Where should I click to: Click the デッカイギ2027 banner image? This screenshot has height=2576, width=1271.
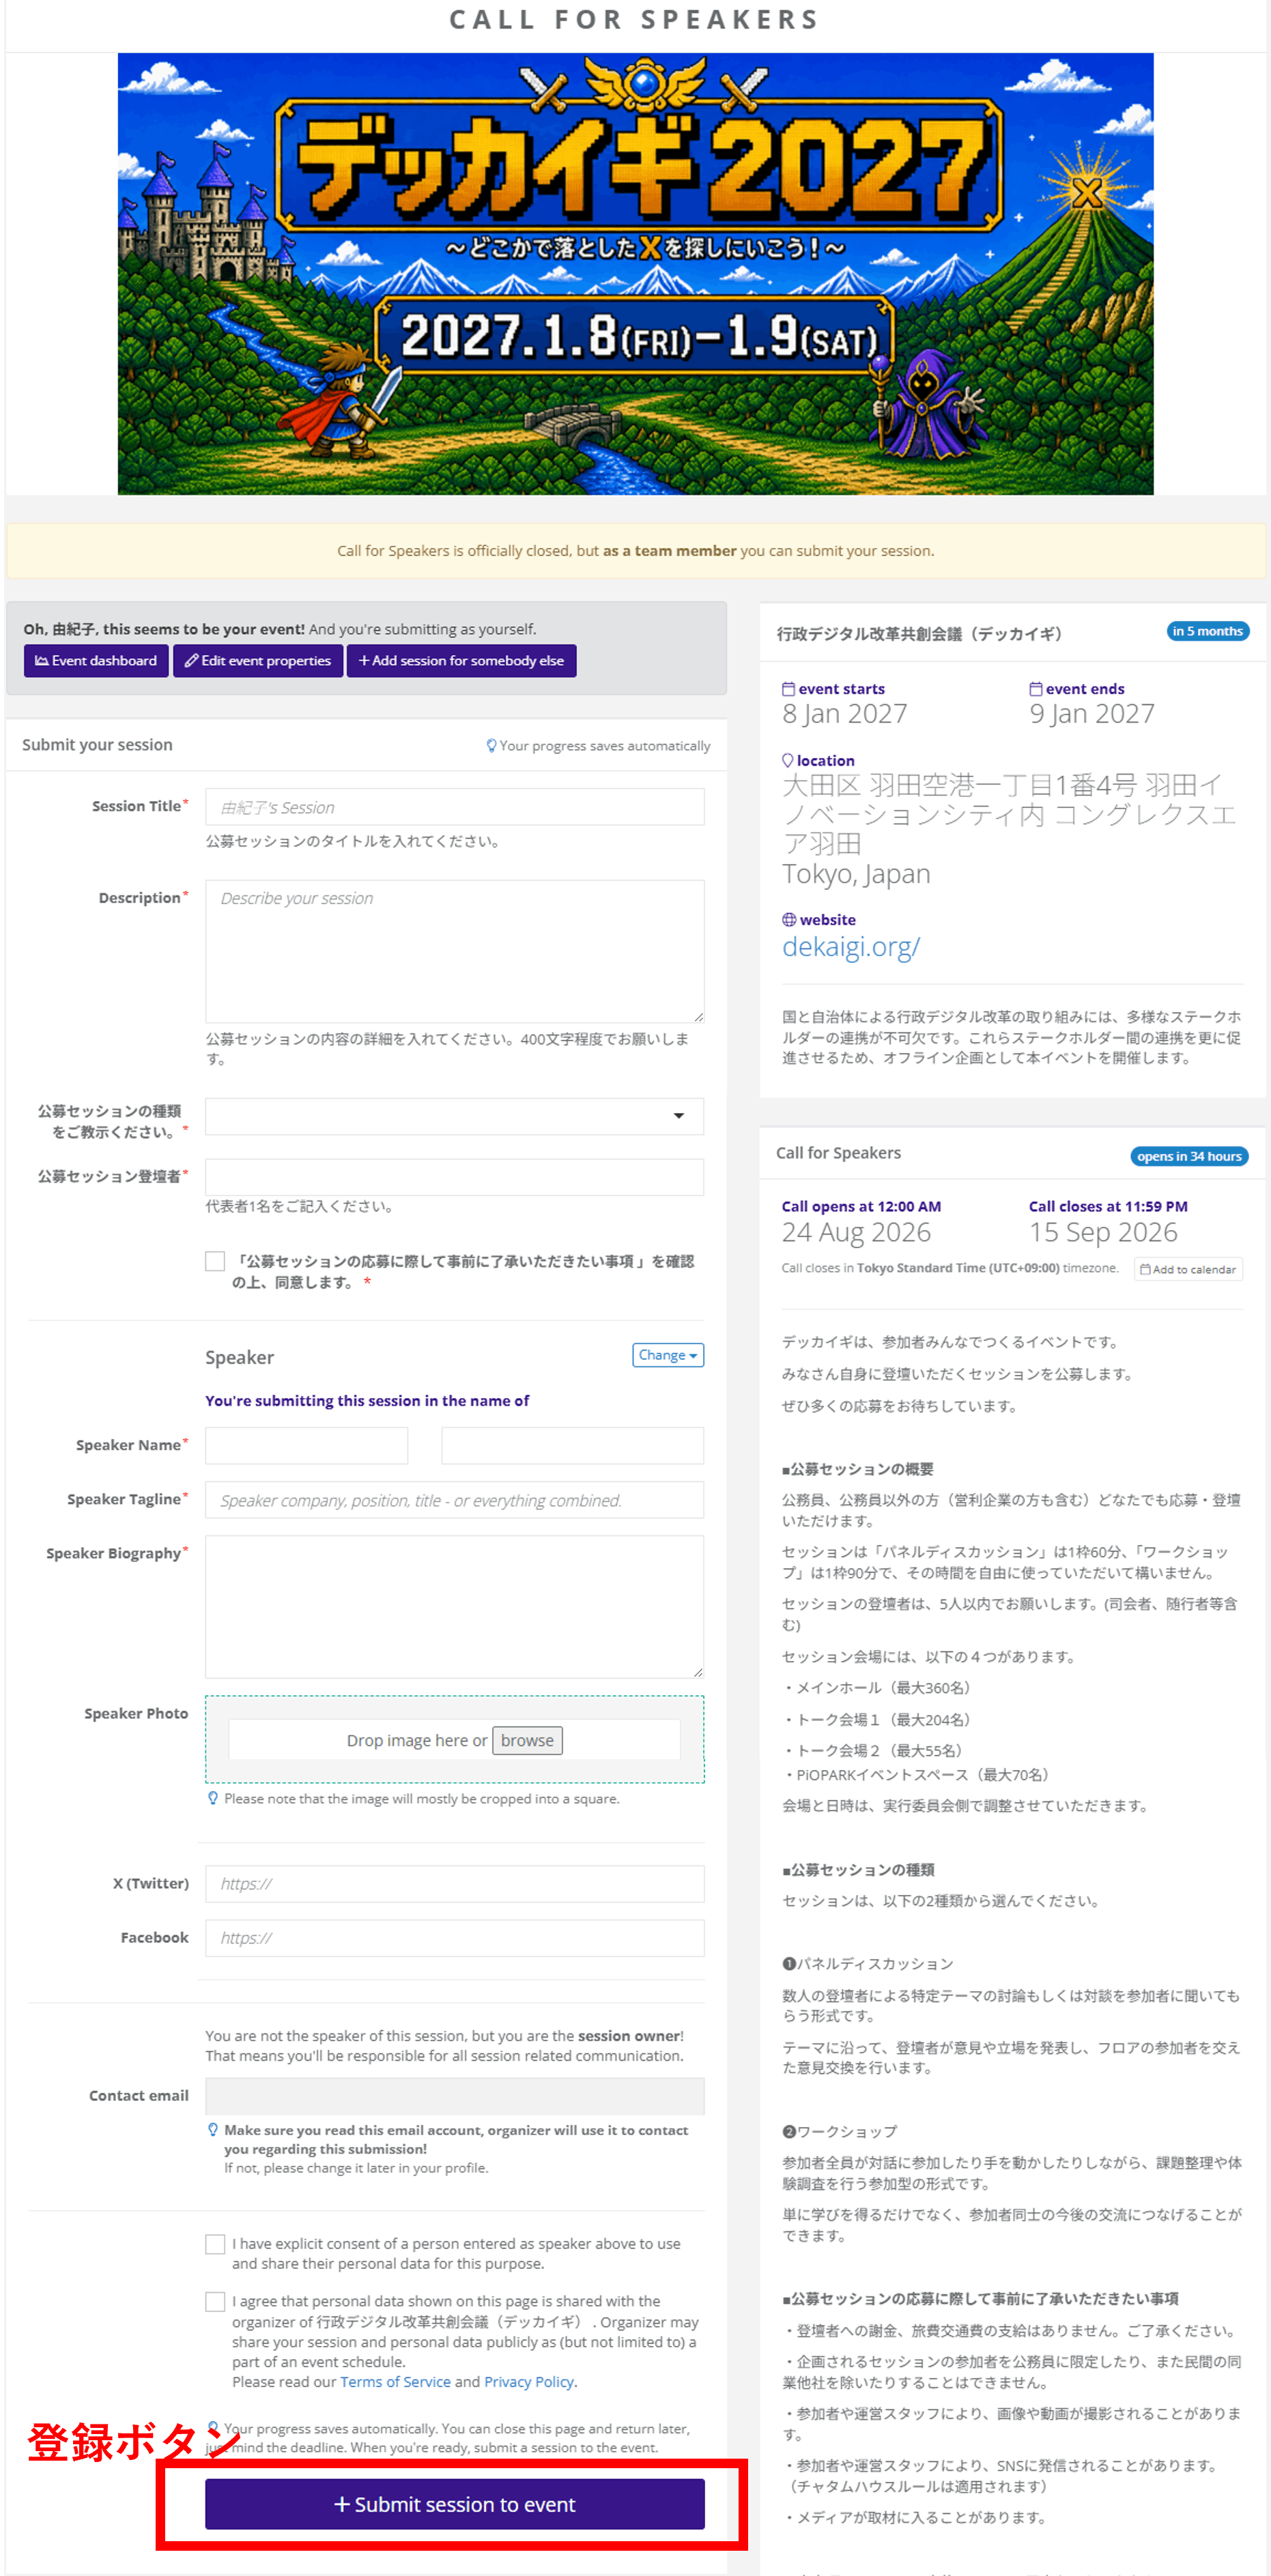coord(635,274)
